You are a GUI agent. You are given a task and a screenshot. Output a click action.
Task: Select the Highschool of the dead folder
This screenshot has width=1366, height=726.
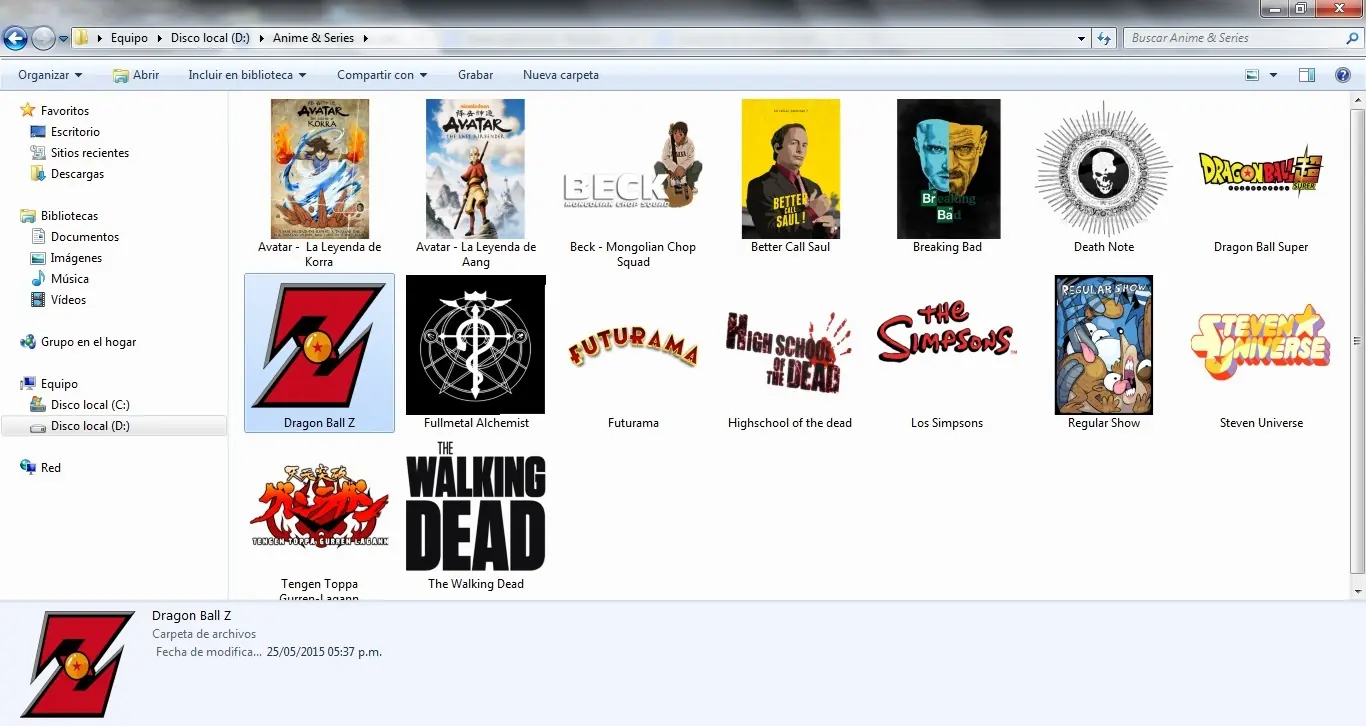pos(790,352)
